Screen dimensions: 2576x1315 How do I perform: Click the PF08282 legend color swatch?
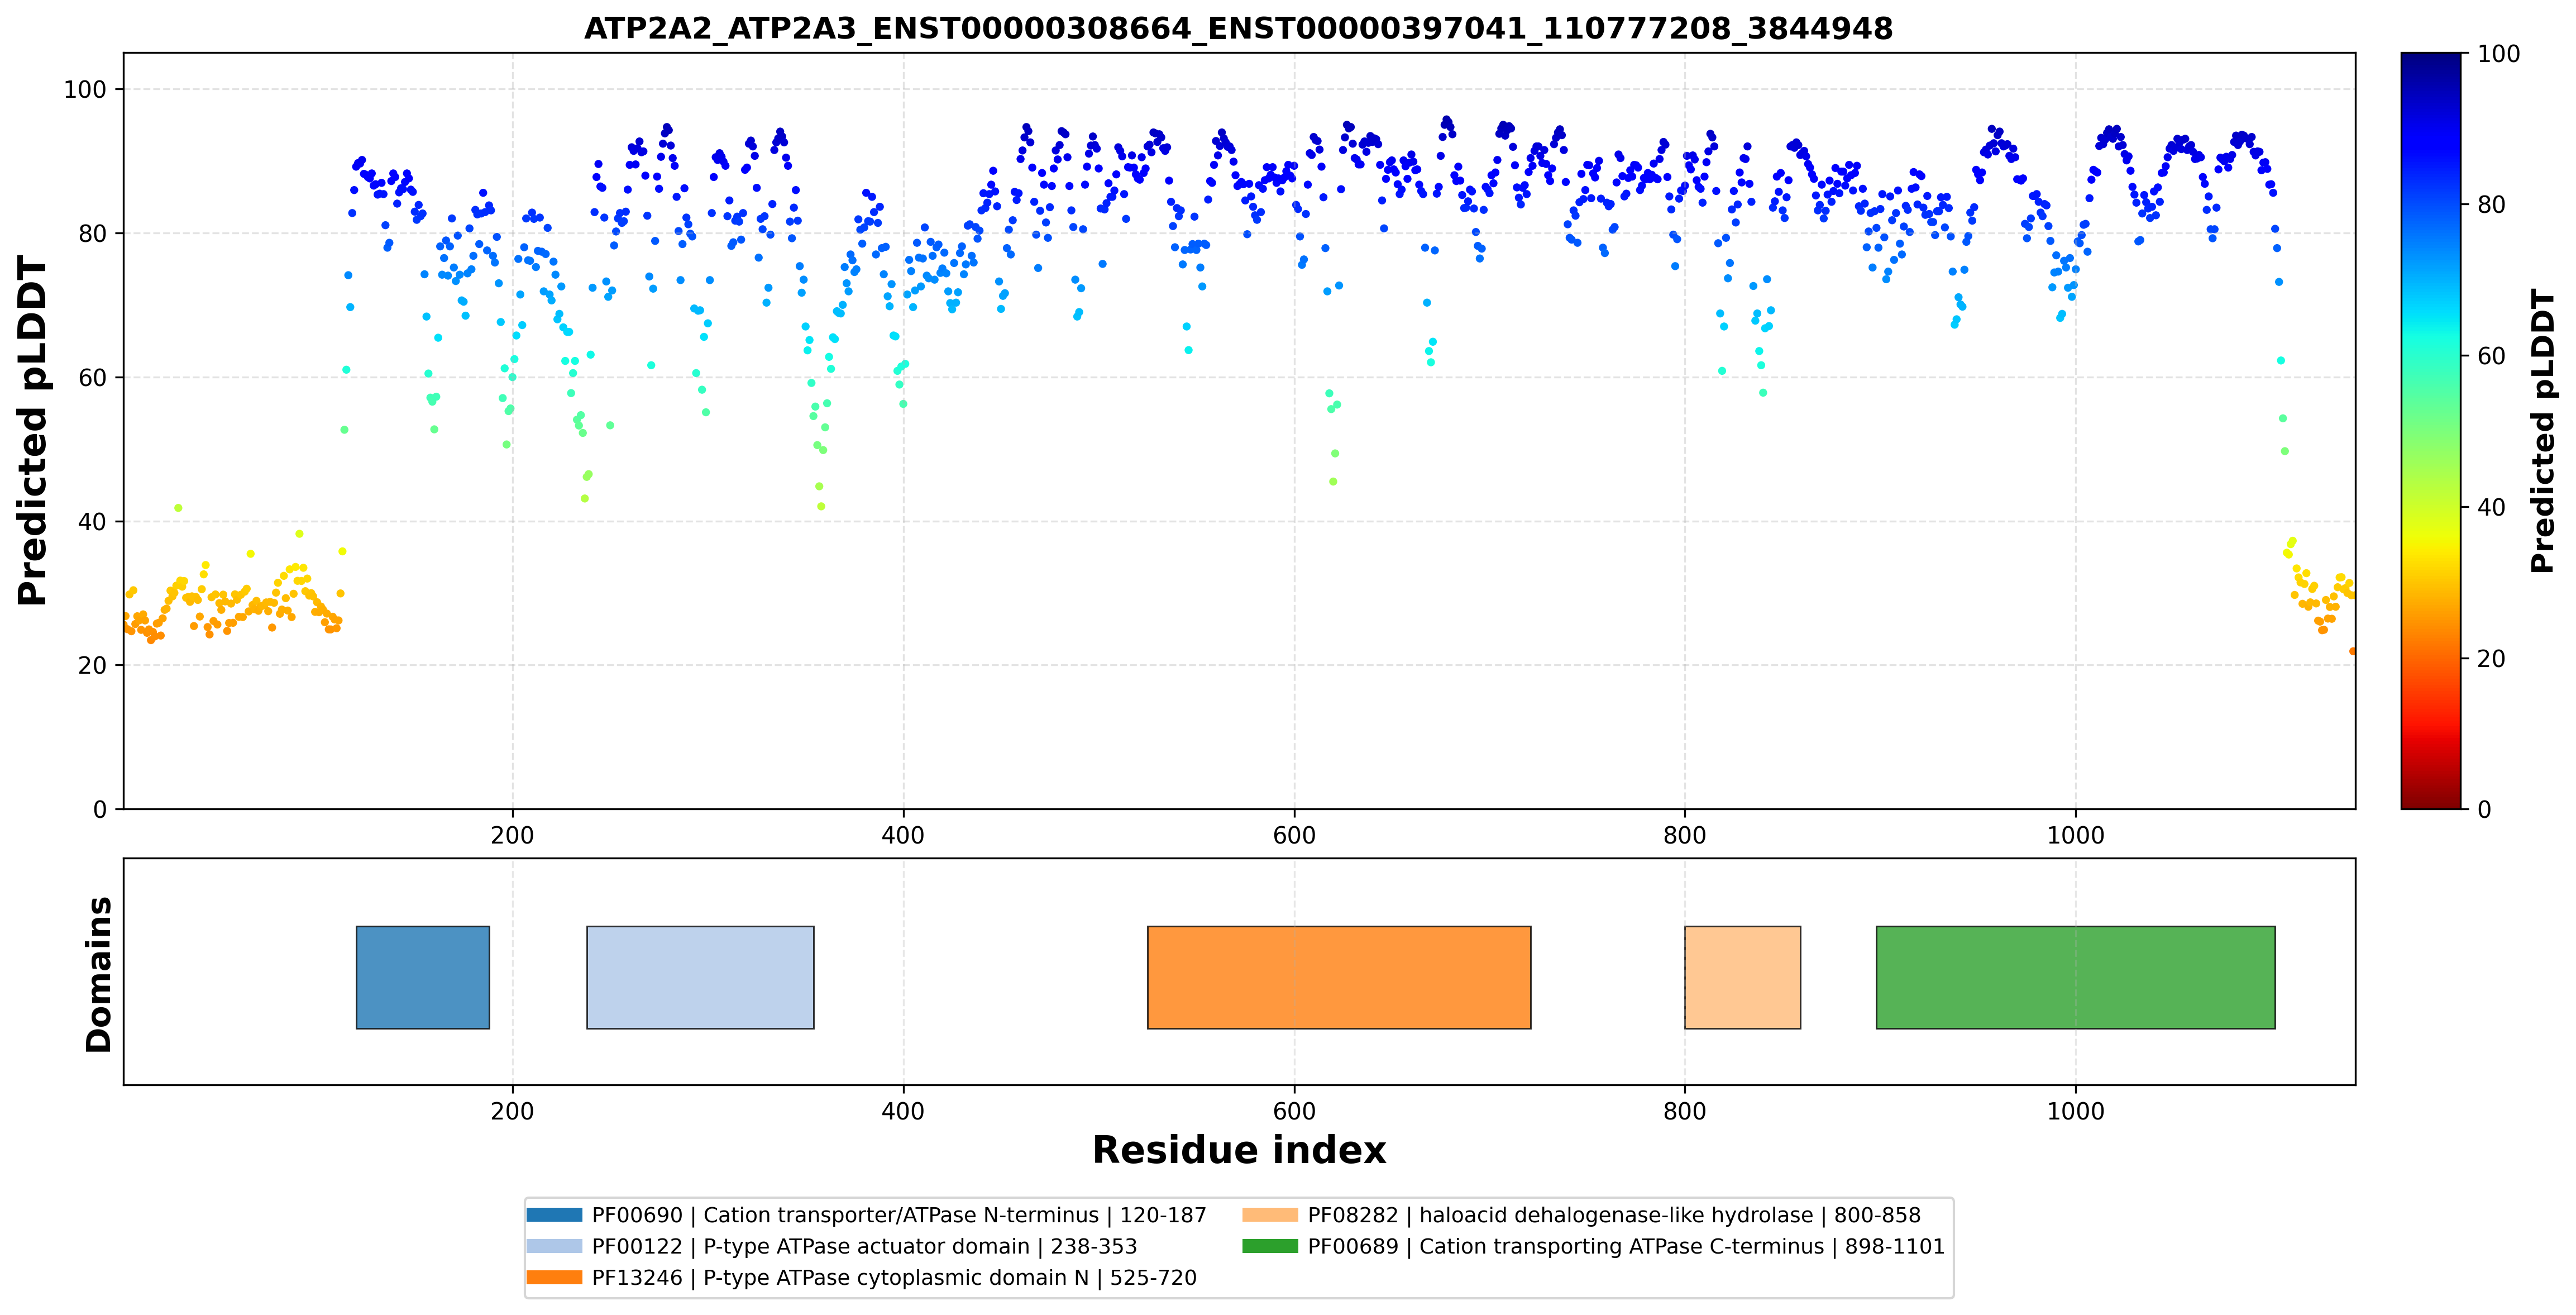[1270, 1215]
